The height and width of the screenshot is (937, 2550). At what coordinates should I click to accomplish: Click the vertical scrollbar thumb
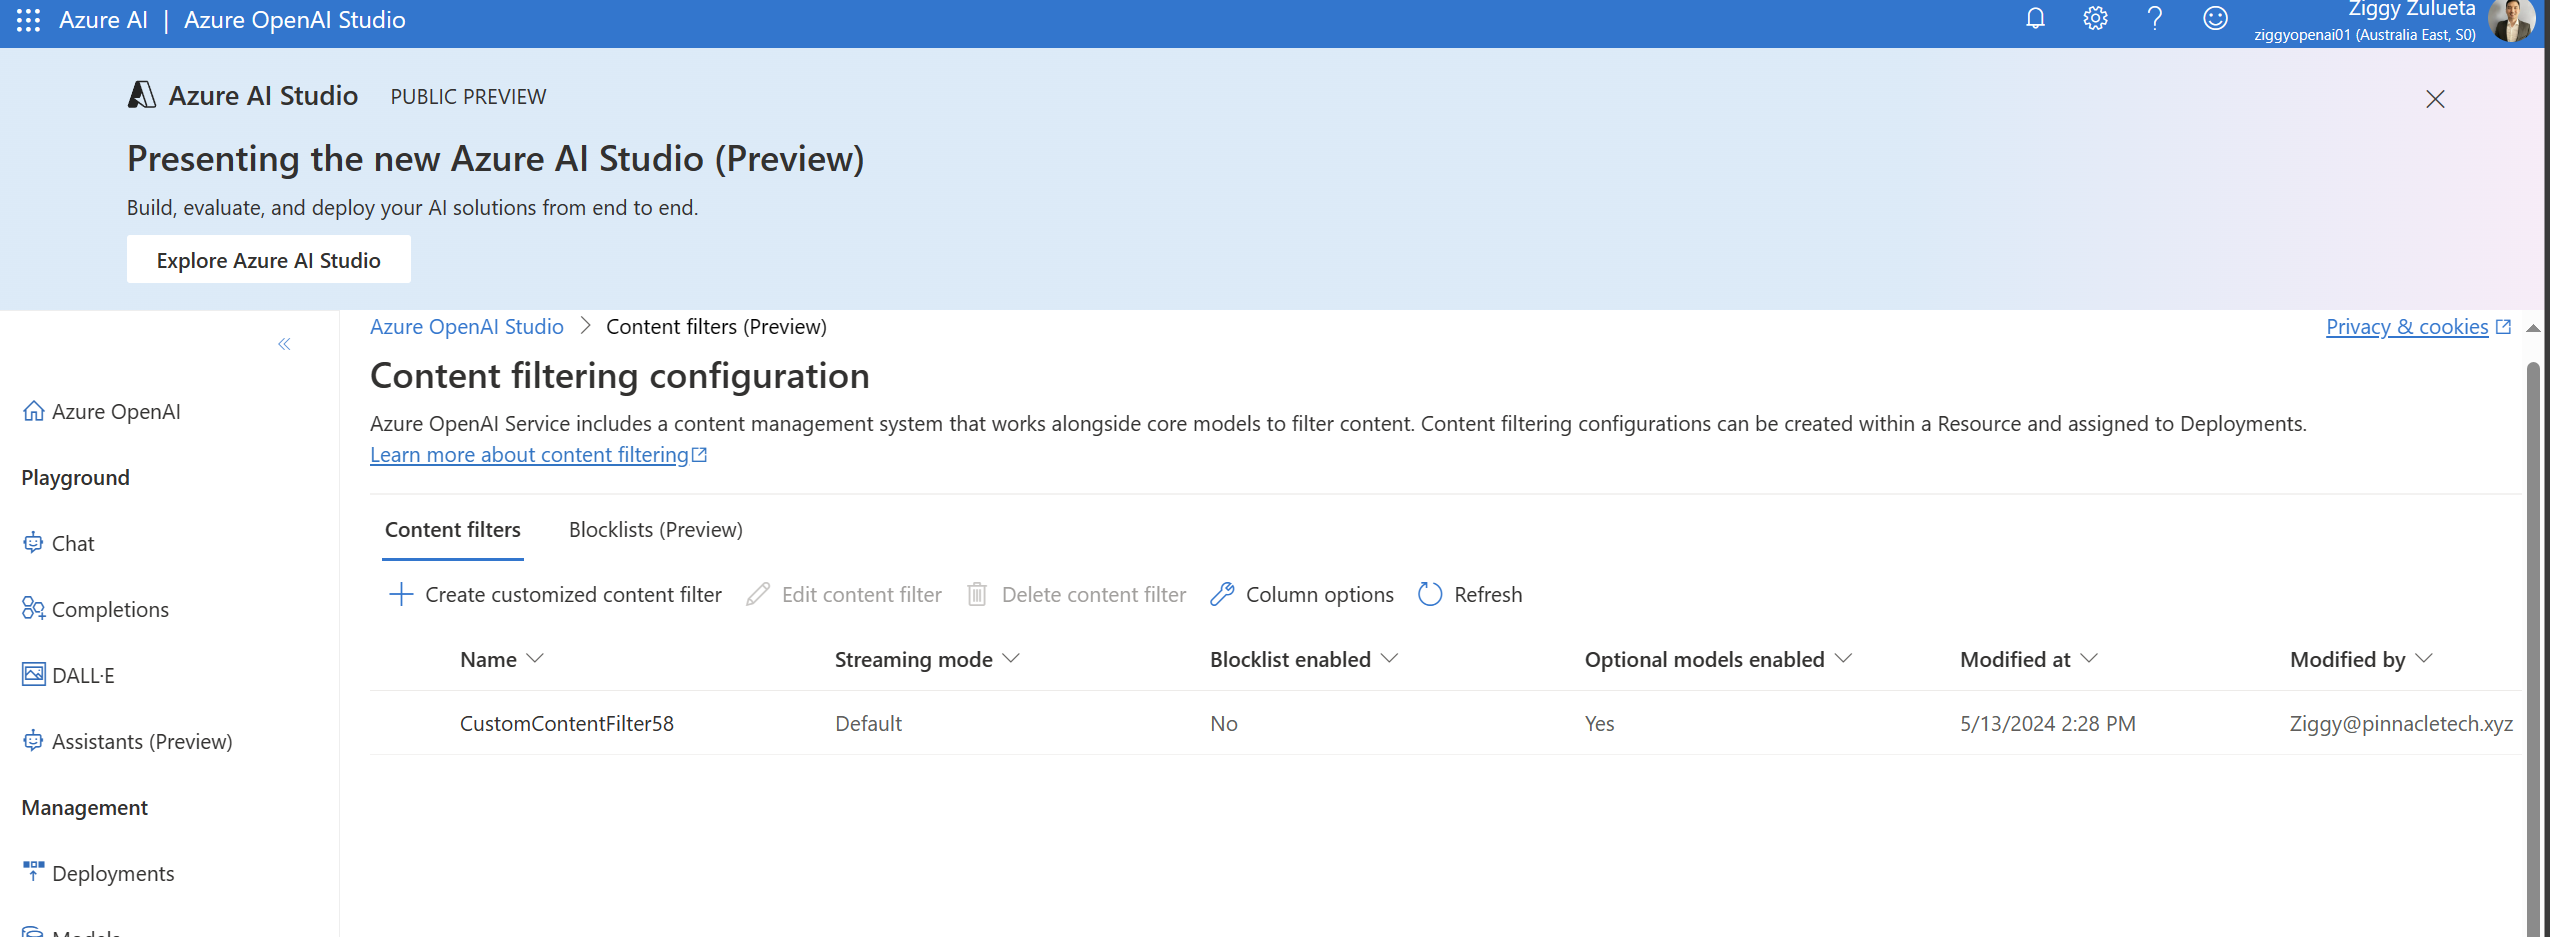pyautogui.click(x=2533, y=650)
